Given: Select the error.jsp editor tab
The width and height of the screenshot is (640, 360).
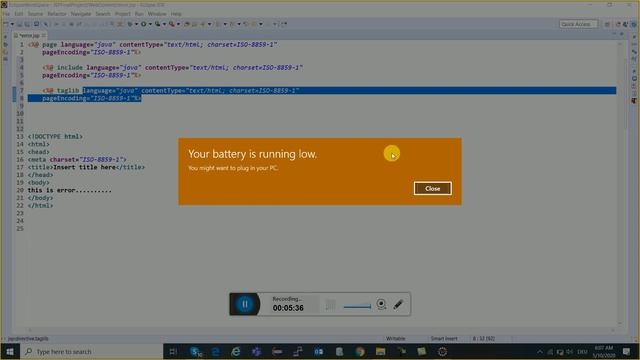Looking at the screenshot, I should (30, 36).
